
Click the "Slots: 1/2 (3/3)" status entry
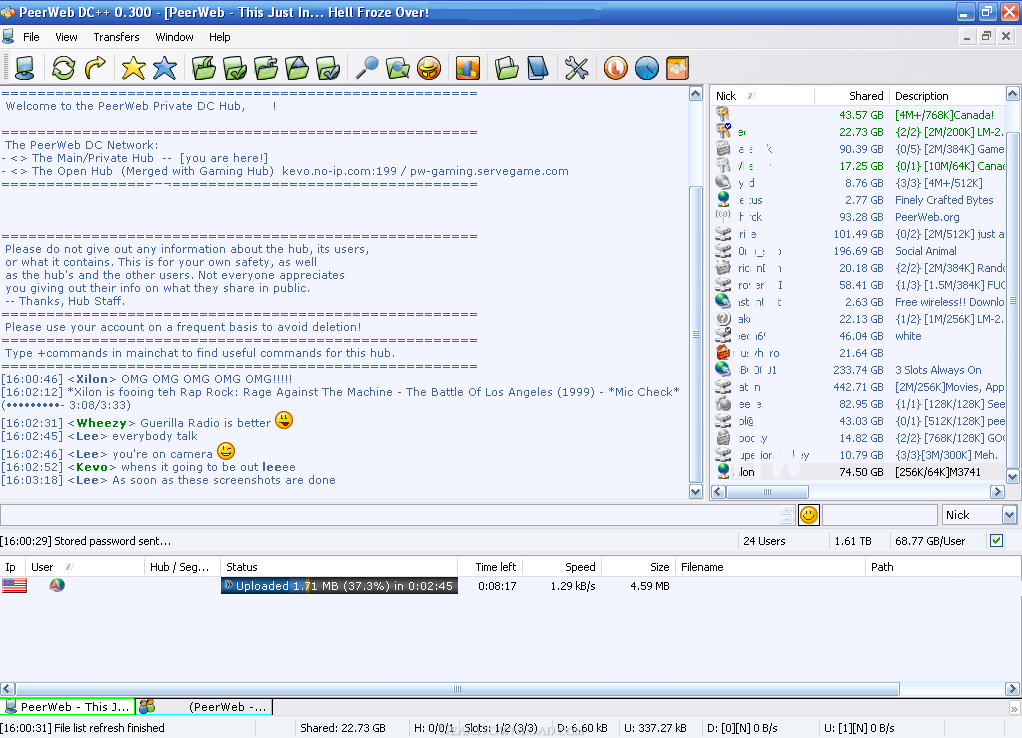[501, 728]
